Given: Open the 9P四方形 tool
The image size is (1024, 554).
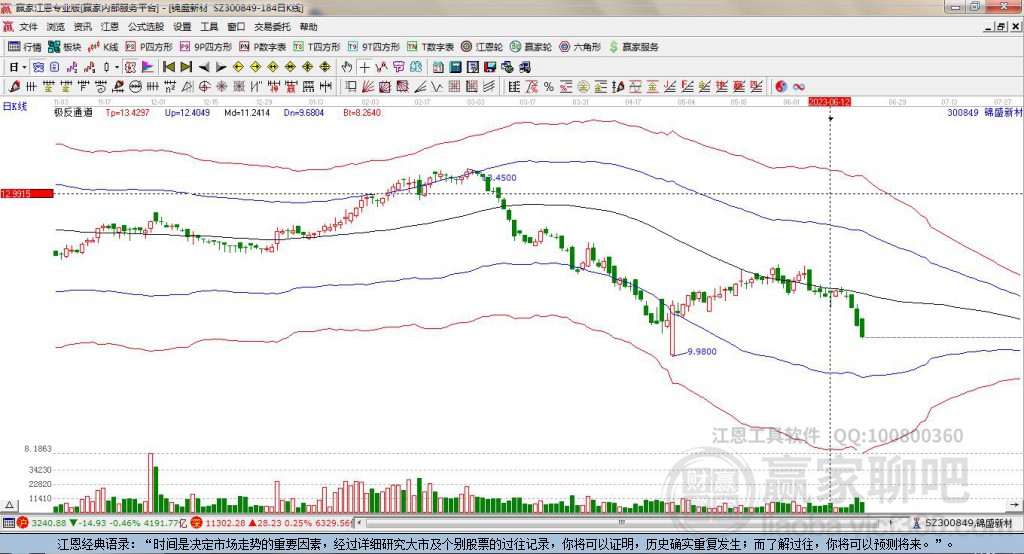Looking at the screenshot, I should [x=206, y=47].
